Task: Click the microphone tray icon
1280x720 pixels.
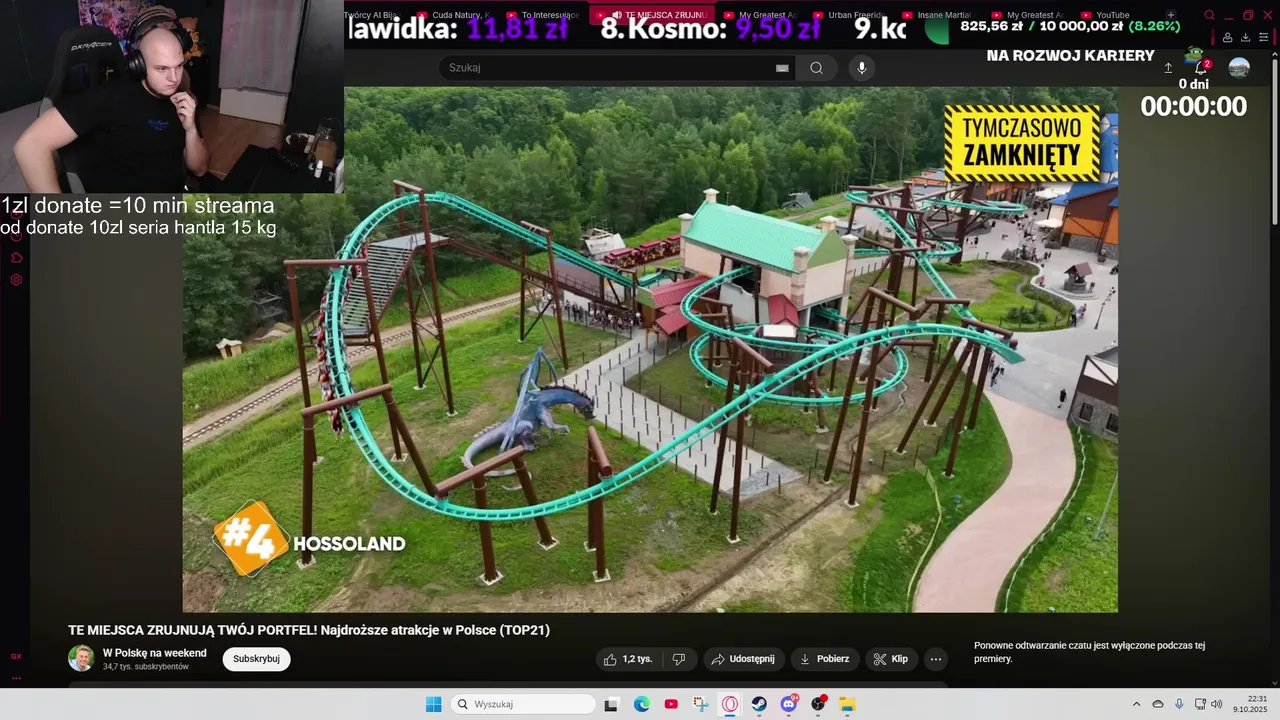Action: (1179, 704)
